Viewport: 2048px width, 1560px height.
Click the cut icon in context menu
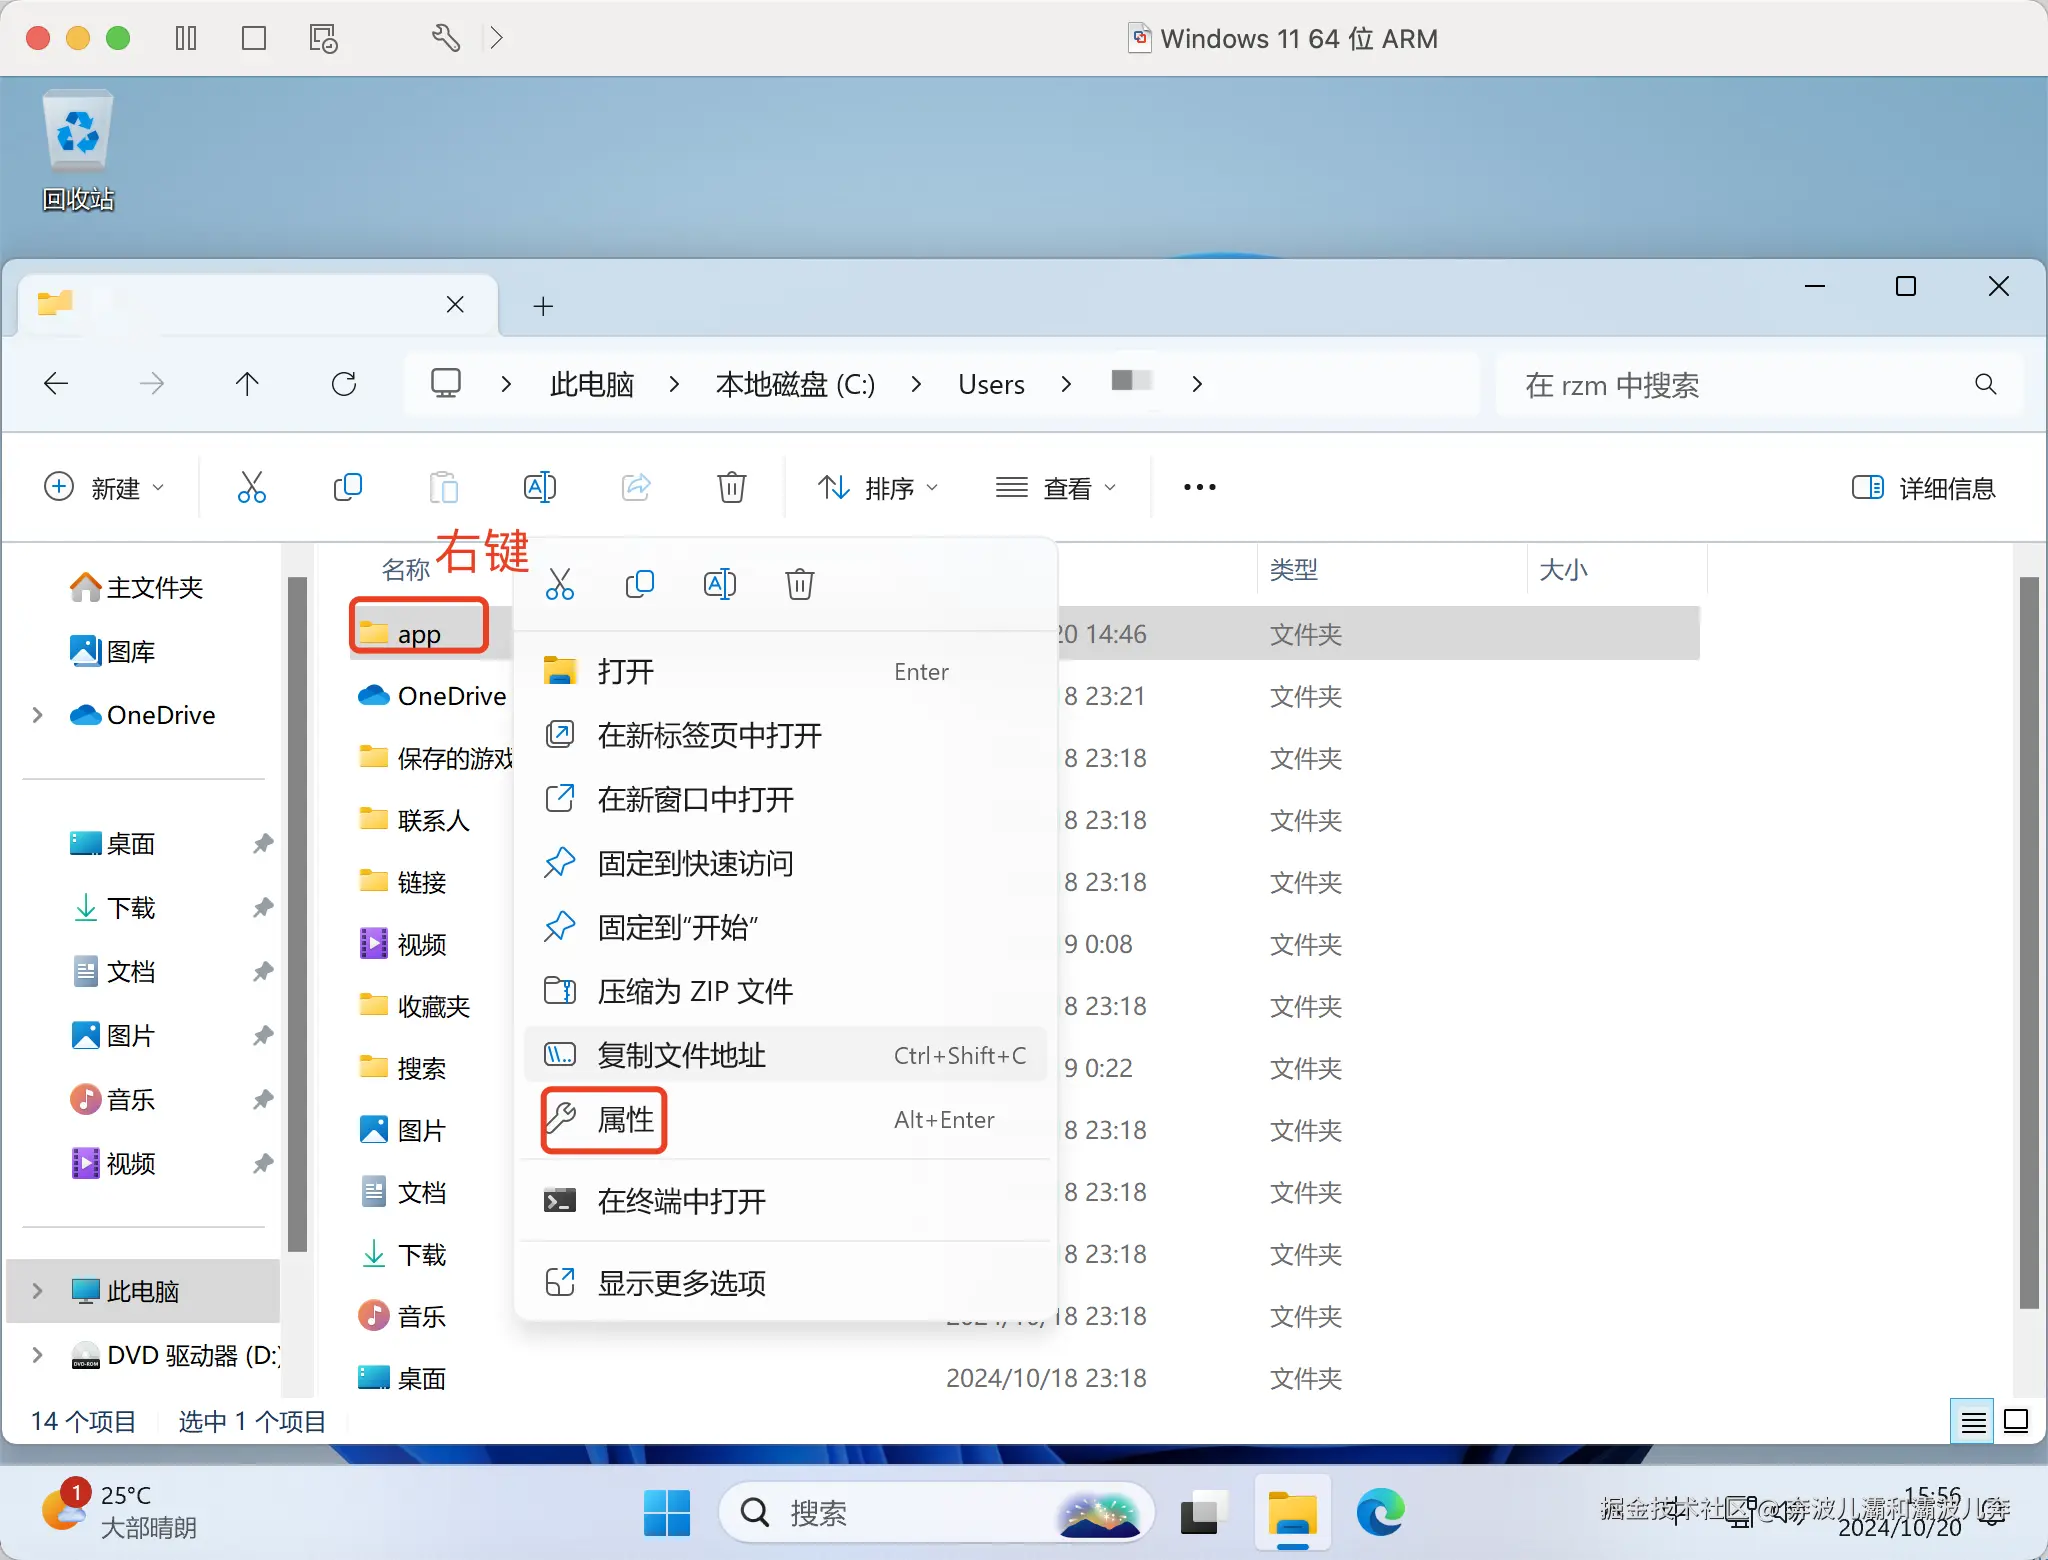[x=559, y=584]
